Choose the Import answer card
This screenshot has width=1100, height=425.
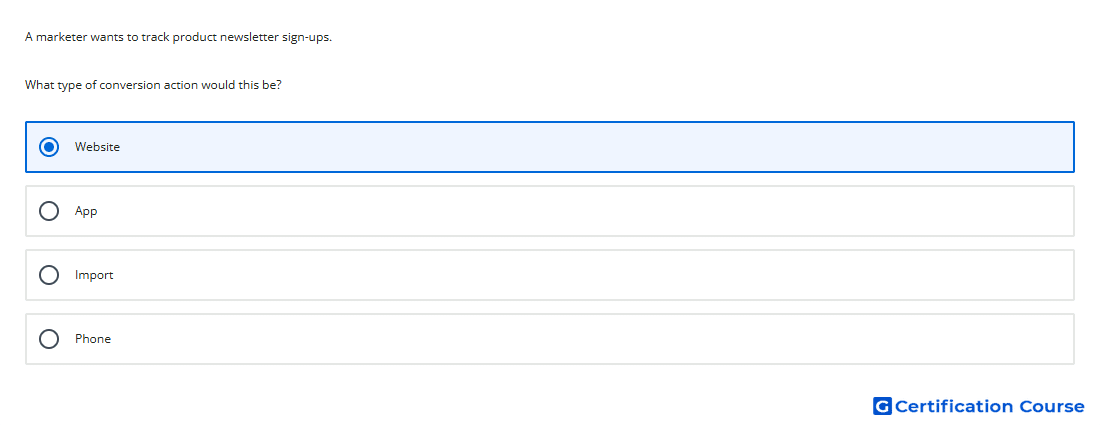tap(550, 275)
